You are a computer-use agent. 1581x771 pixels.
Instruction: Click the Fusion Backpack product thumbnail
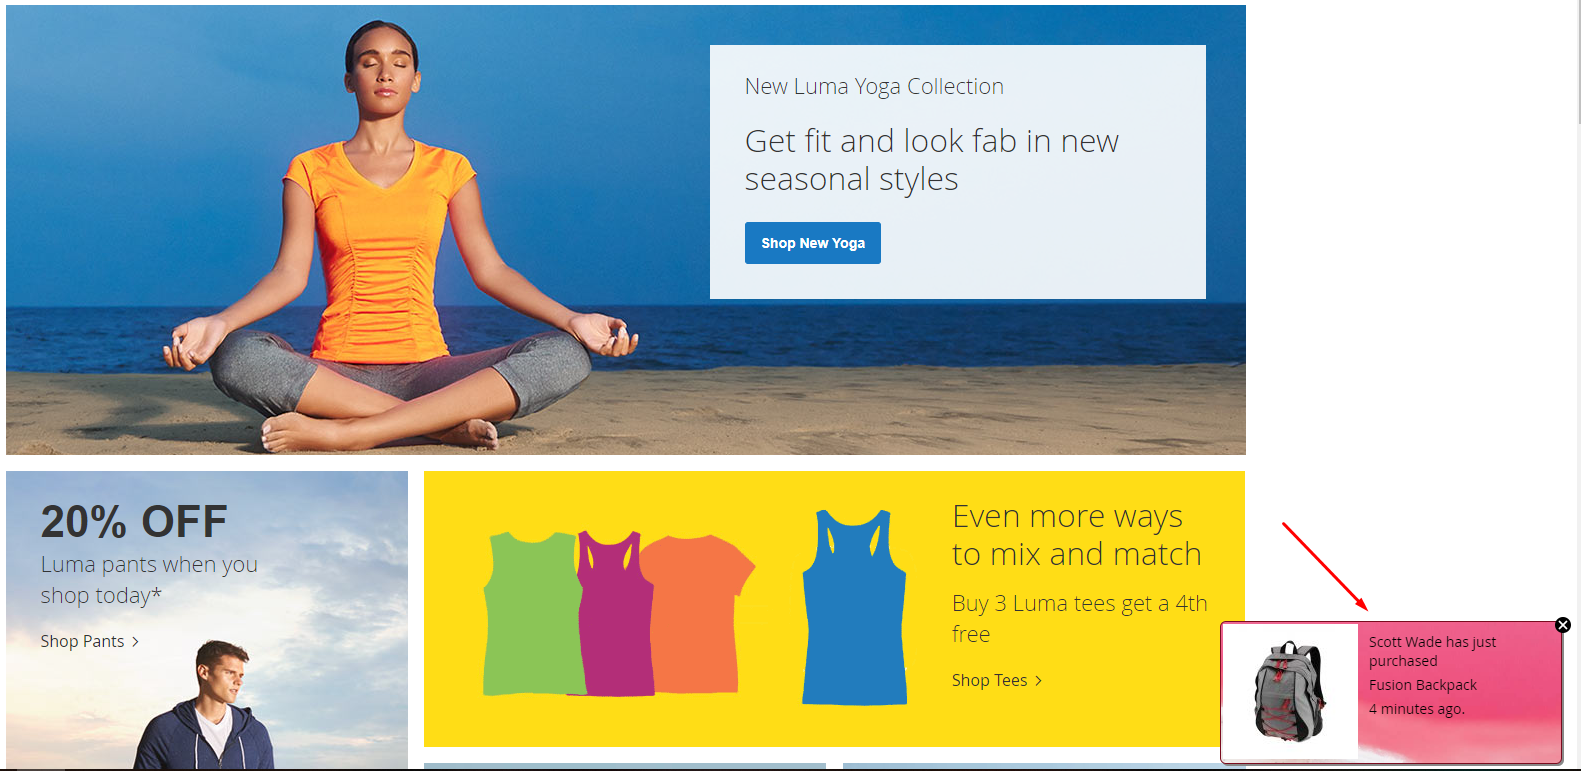[1290, 692]
